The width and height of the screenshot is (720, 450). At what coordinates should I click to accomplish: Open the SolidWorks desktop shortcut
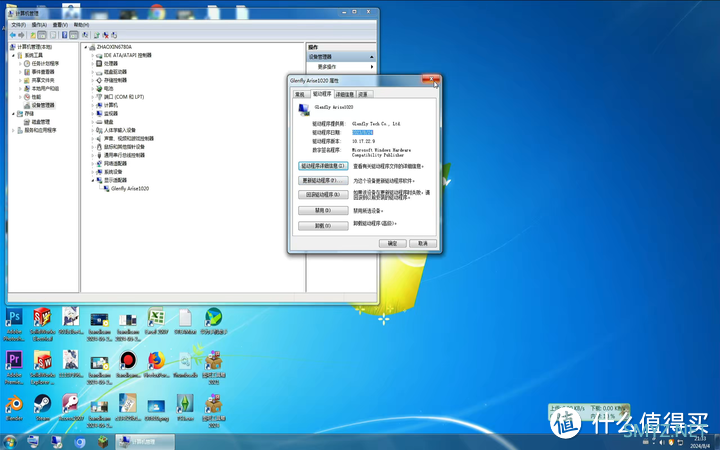43,319
